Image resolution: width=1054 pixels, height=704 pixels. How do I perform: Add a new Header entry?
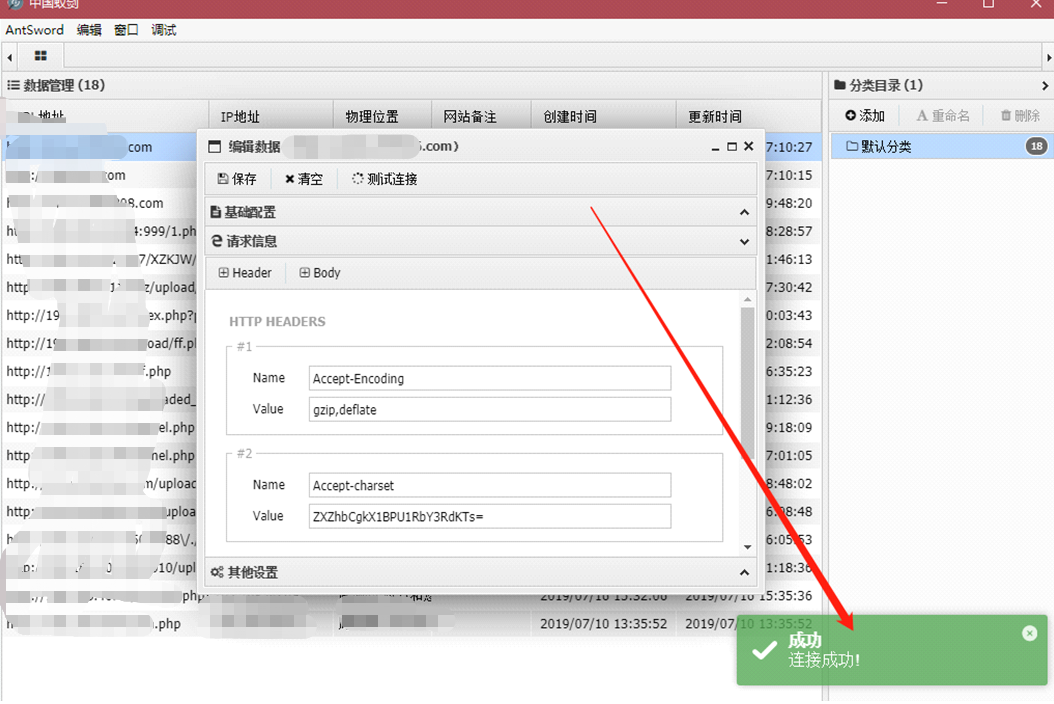(245, 272)
